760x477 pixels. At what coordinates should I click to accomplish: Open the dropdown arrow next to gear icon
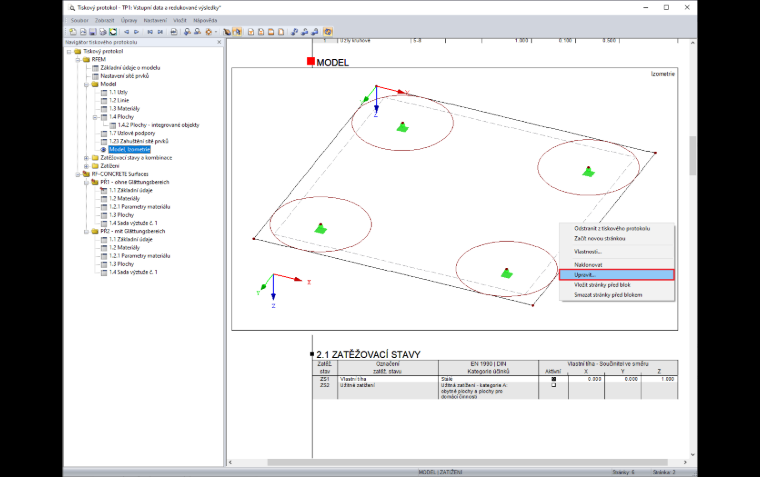[x=216, y=32]
